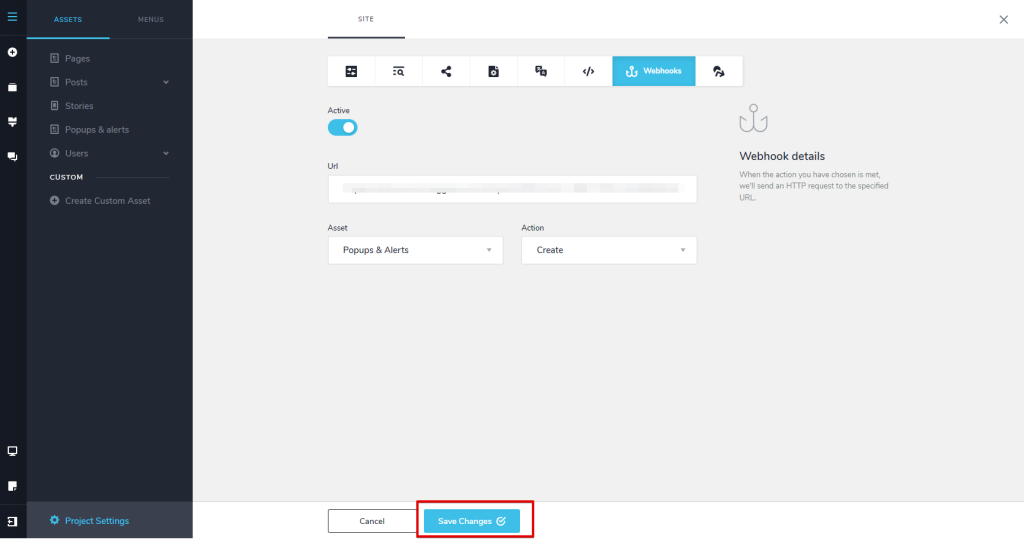Expand the Posts submenu chevron
1024x540 pixels.
tap(166, 82)
